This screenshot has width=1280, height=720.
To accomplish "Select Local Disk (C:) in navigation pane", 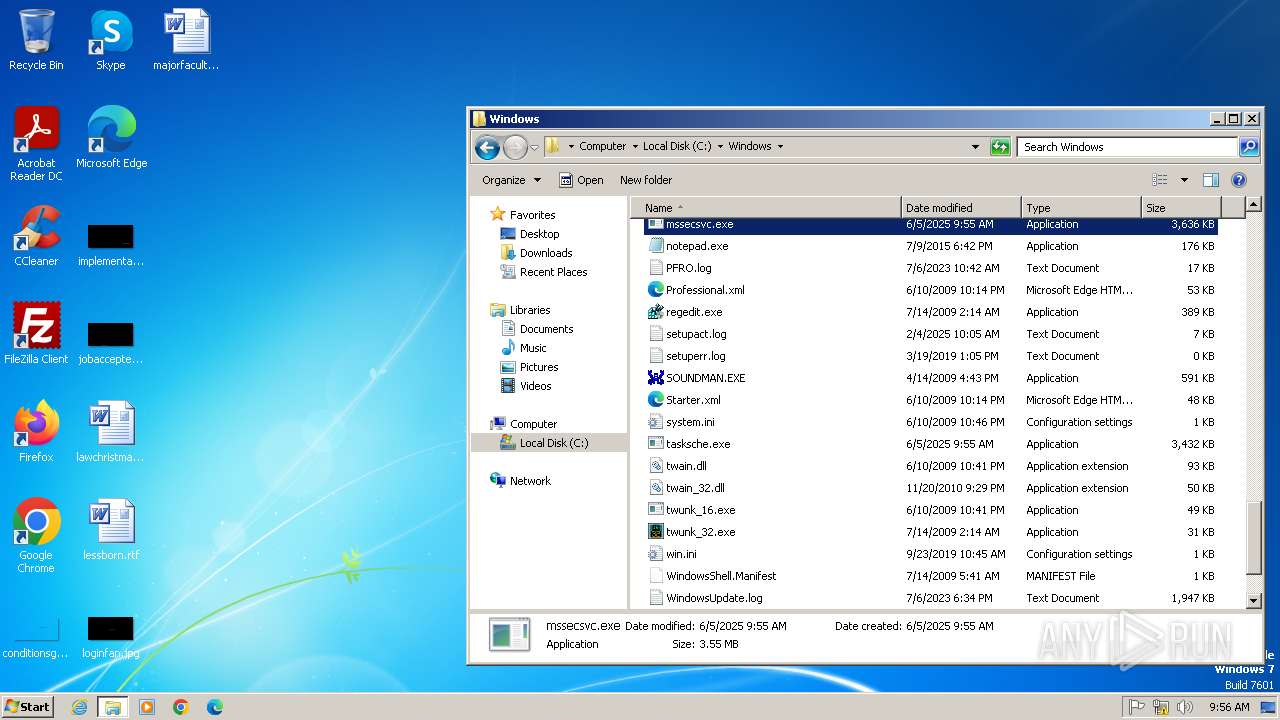I will coord(553,443).
